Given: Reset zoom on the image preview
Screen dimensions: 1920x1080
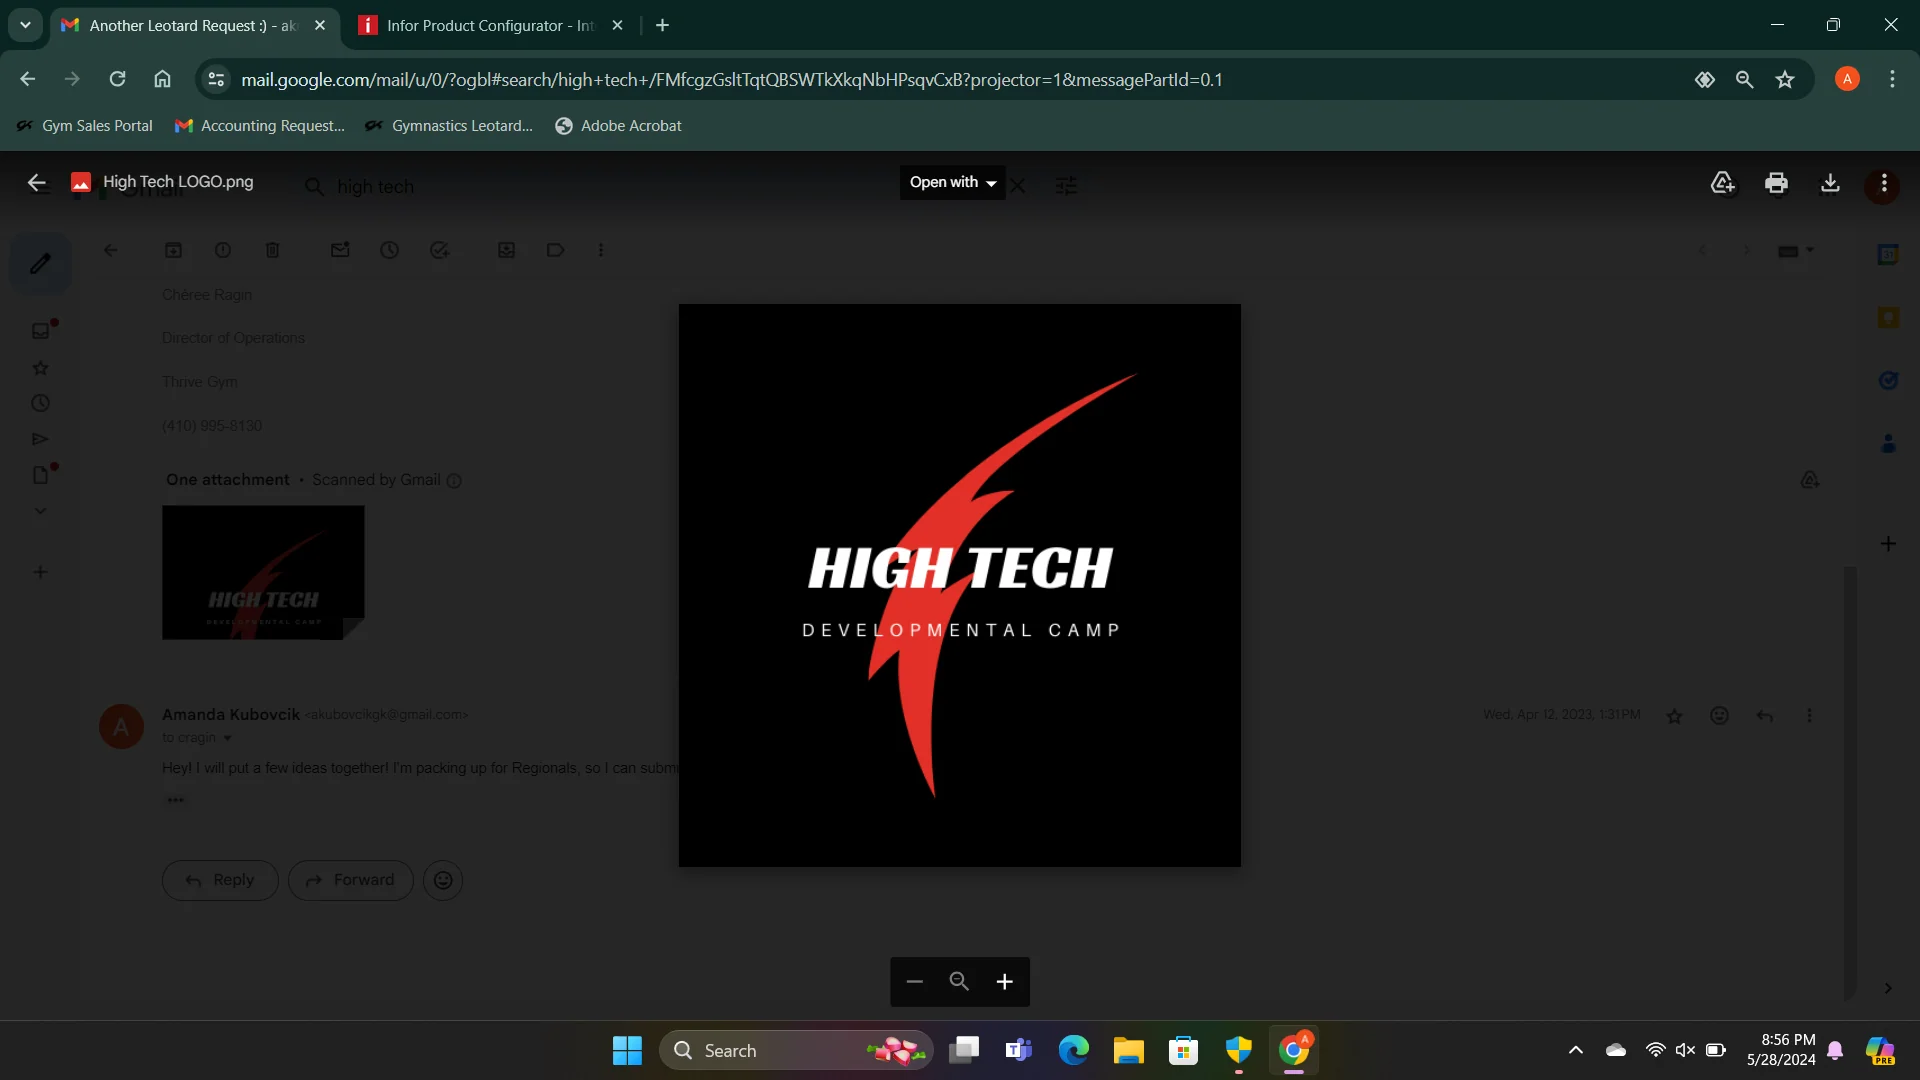Looking at the screenshot, I should tap(959, 982).
